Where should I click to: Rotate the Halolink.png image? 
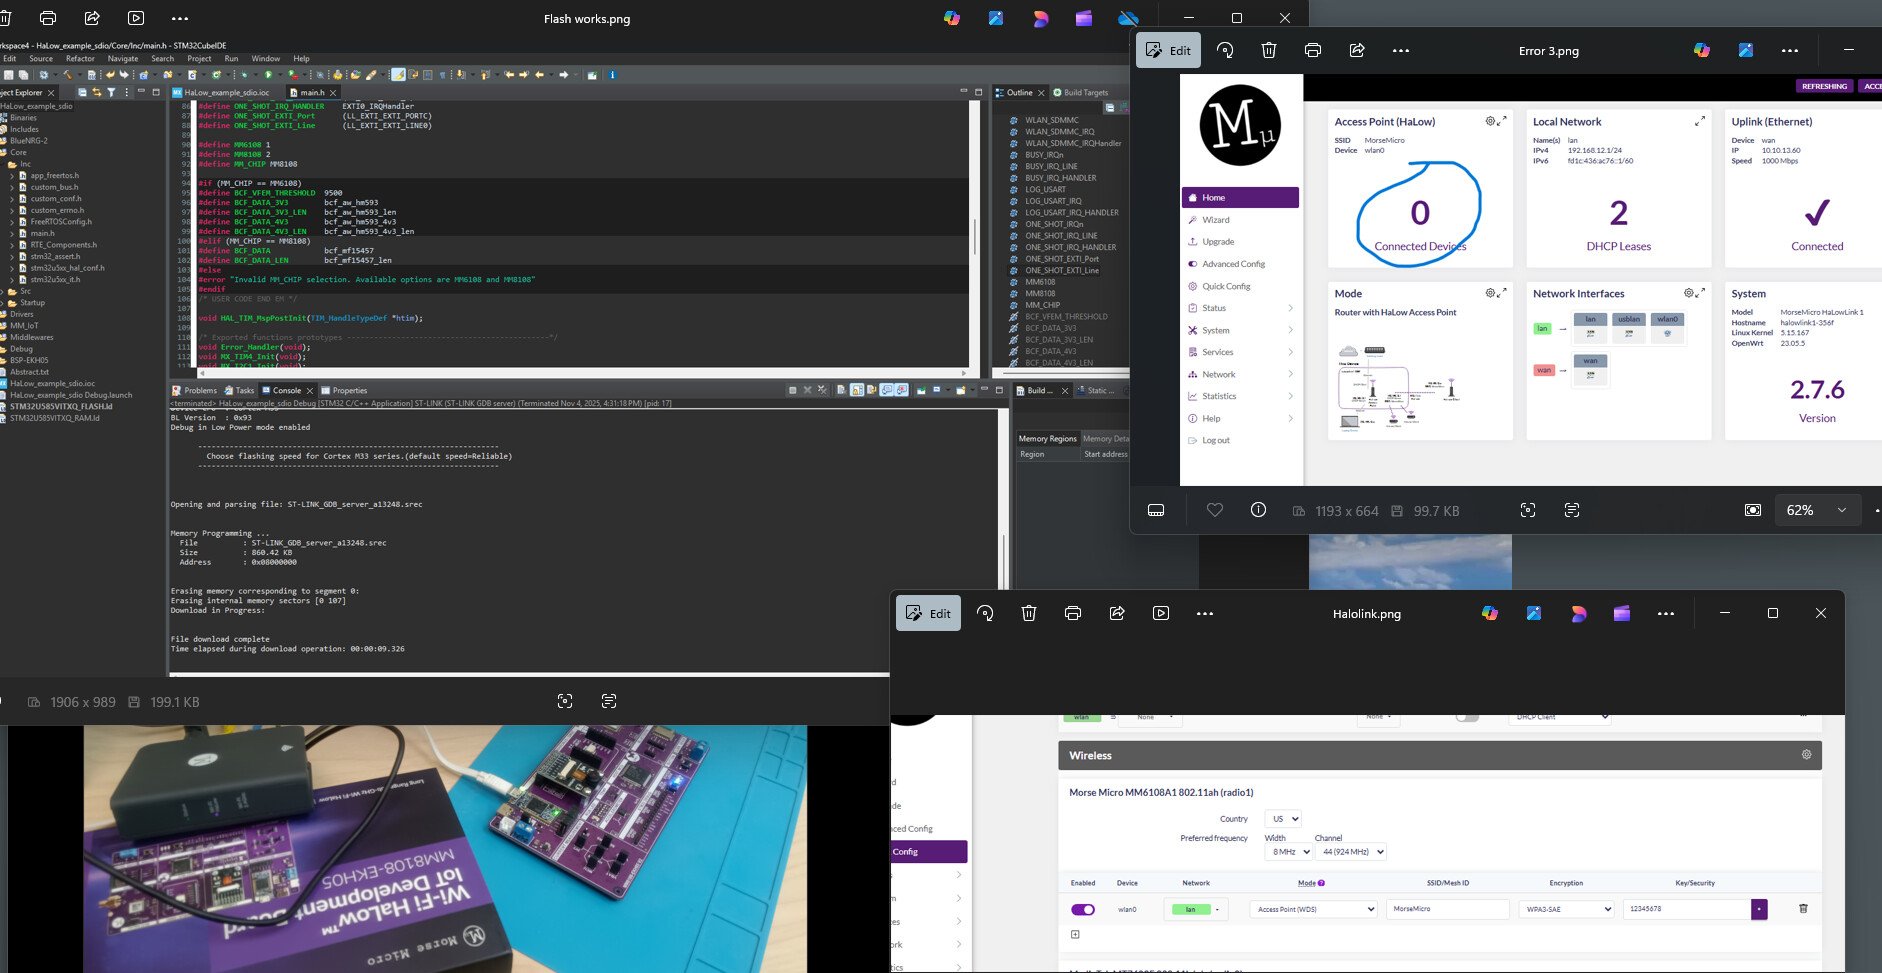[x=985, y=613]
